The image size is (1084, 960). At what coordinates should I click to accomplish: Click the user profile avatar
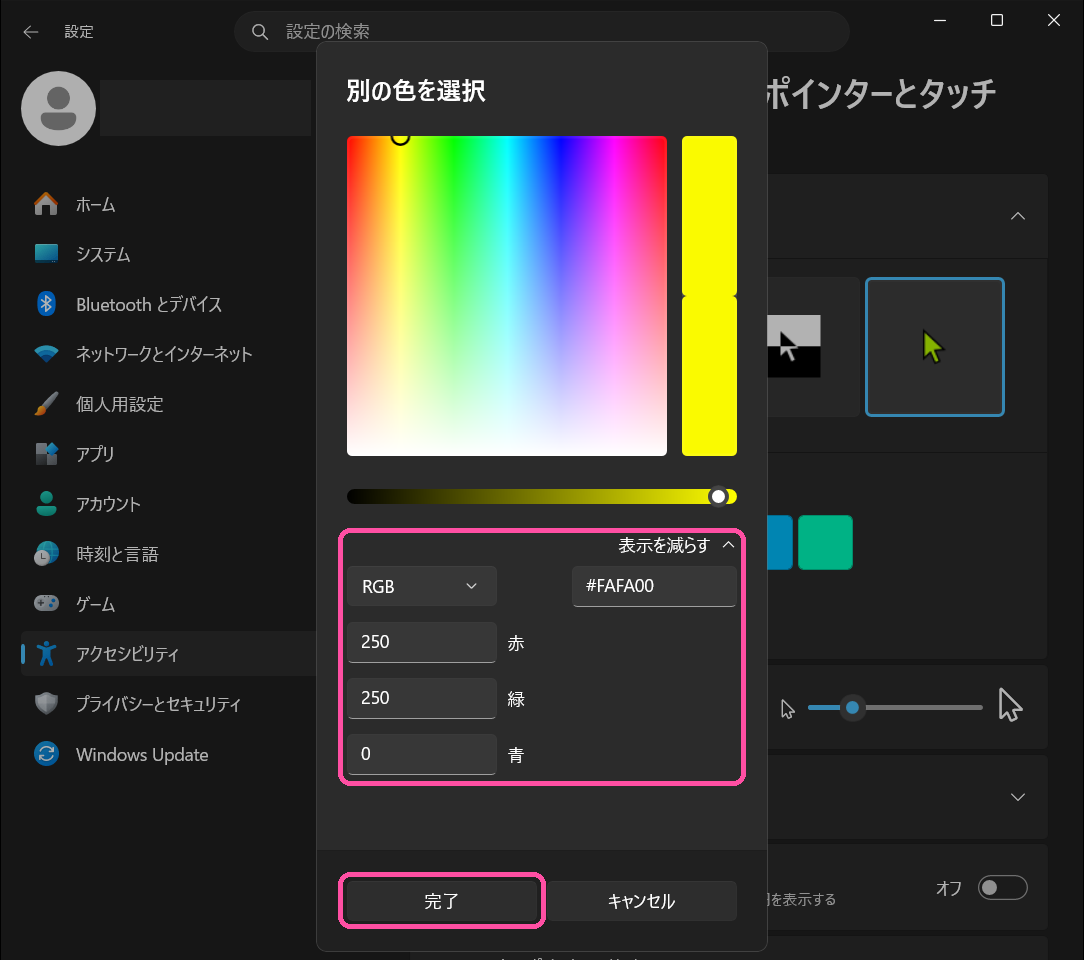(x=59, y=109)
